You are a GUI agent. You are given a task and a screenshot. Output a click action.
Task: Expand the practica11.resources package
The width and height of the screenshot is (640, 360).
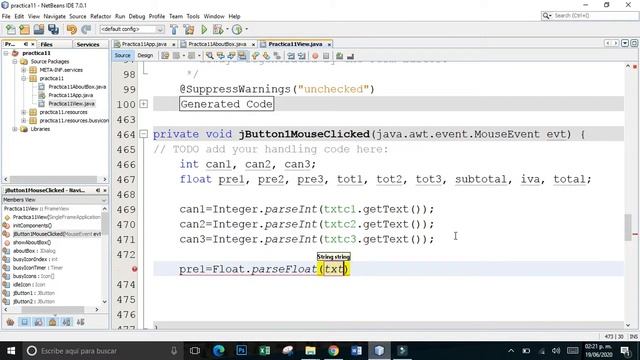(24, 112)
